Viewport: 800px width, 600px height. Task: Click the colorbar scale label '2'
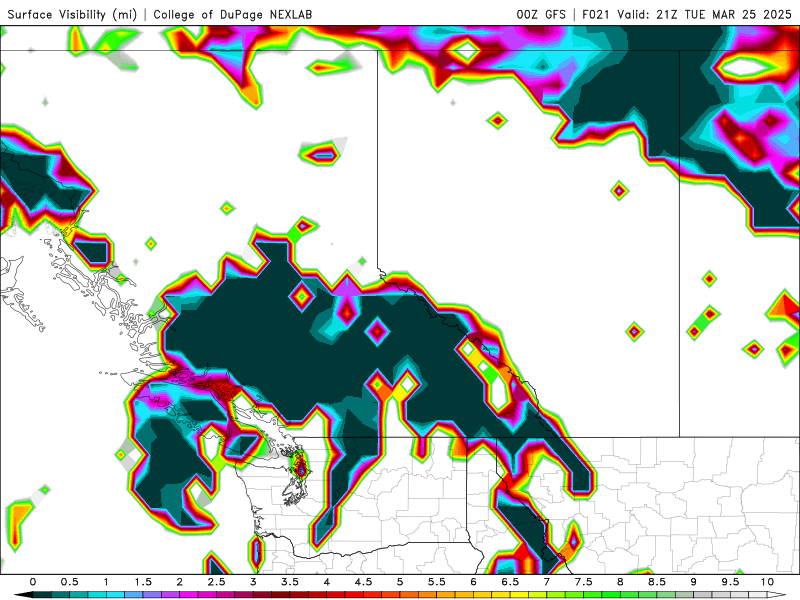pyautogui.click(x=180, y=582)
